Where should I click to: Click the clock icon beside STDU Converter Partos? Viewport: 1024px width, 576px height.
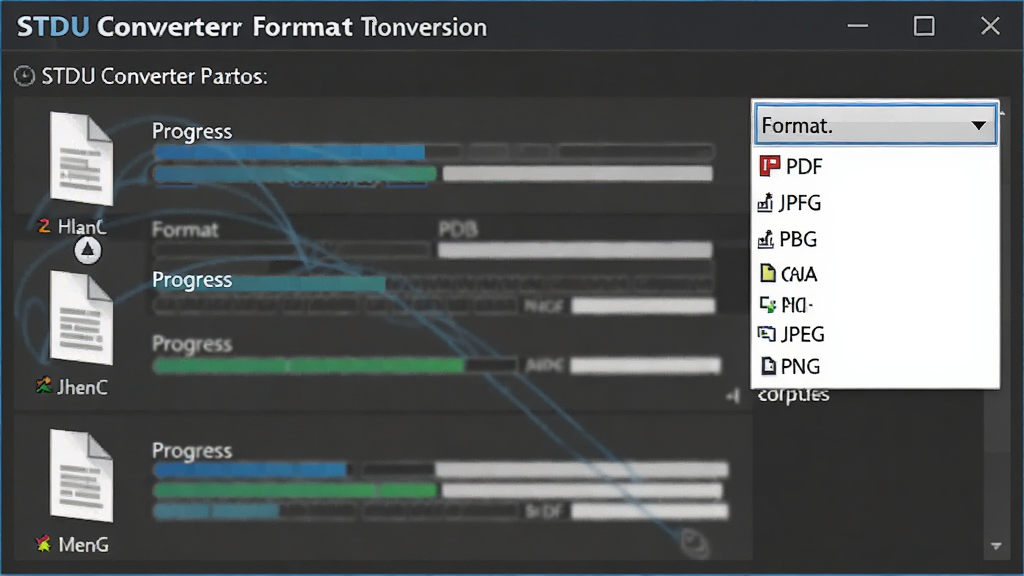click(24, 76)
